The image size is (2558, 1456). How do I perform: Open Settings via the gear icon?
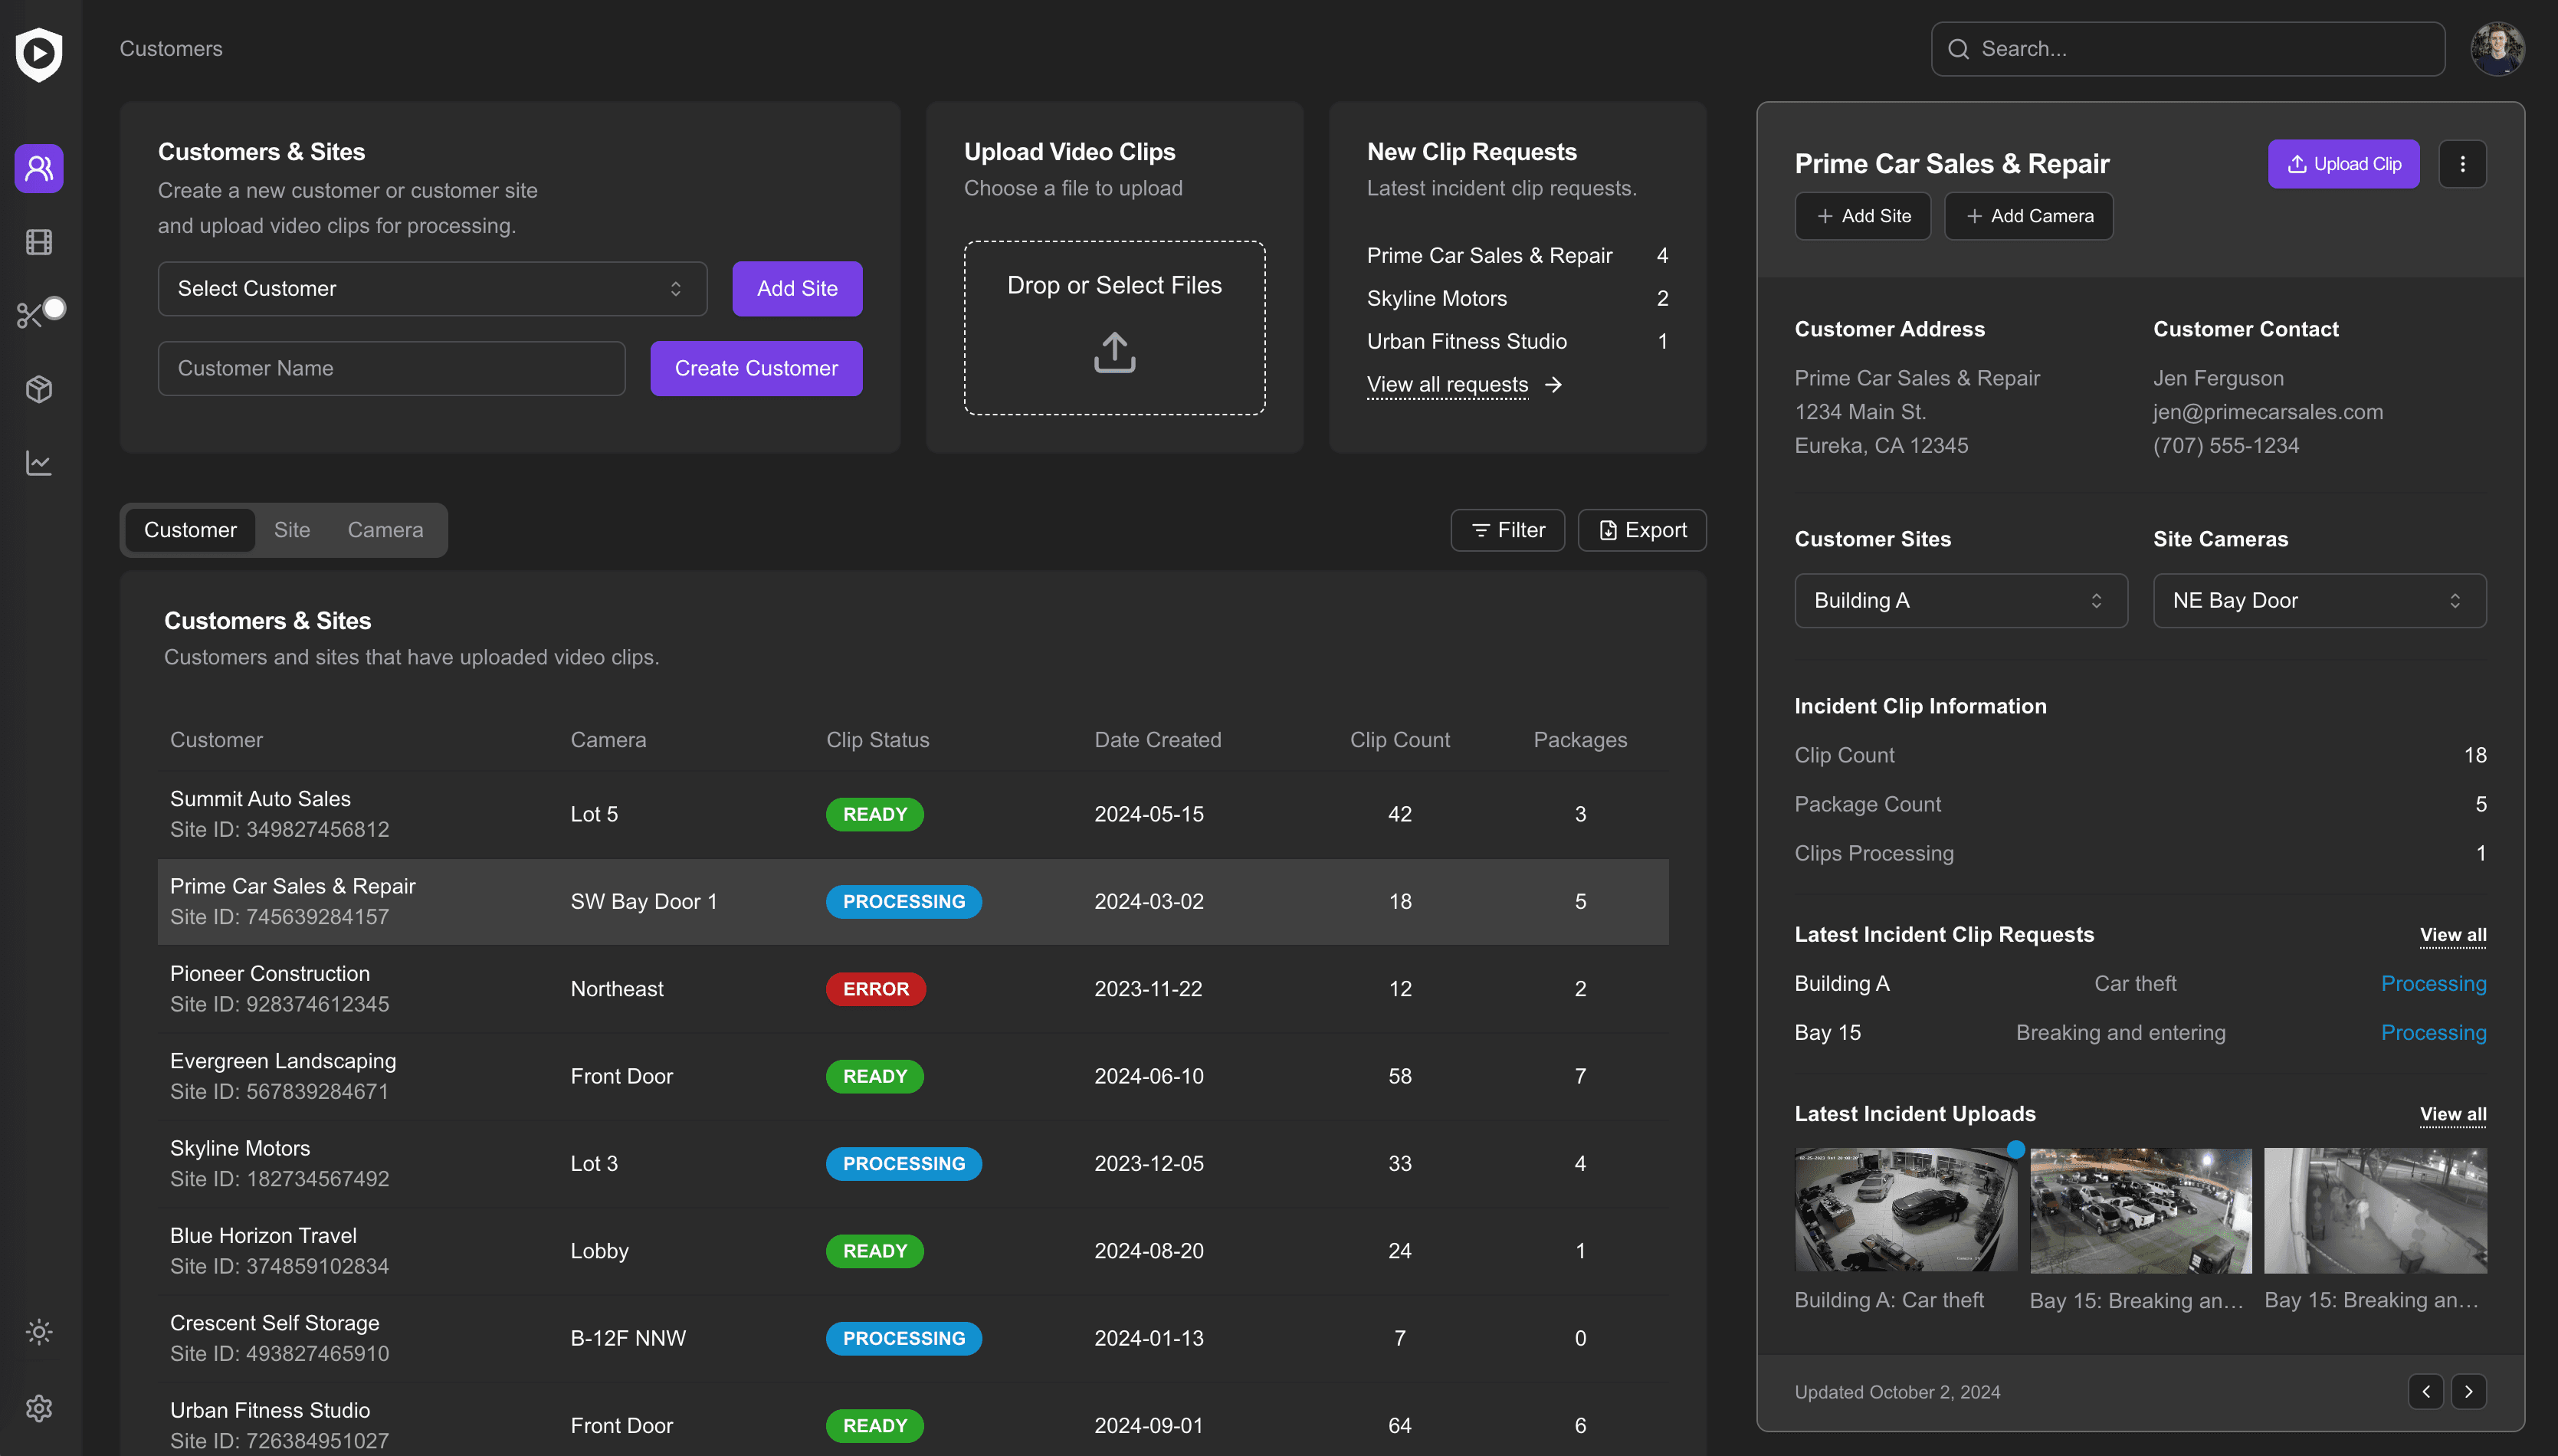pos(38,1408)
